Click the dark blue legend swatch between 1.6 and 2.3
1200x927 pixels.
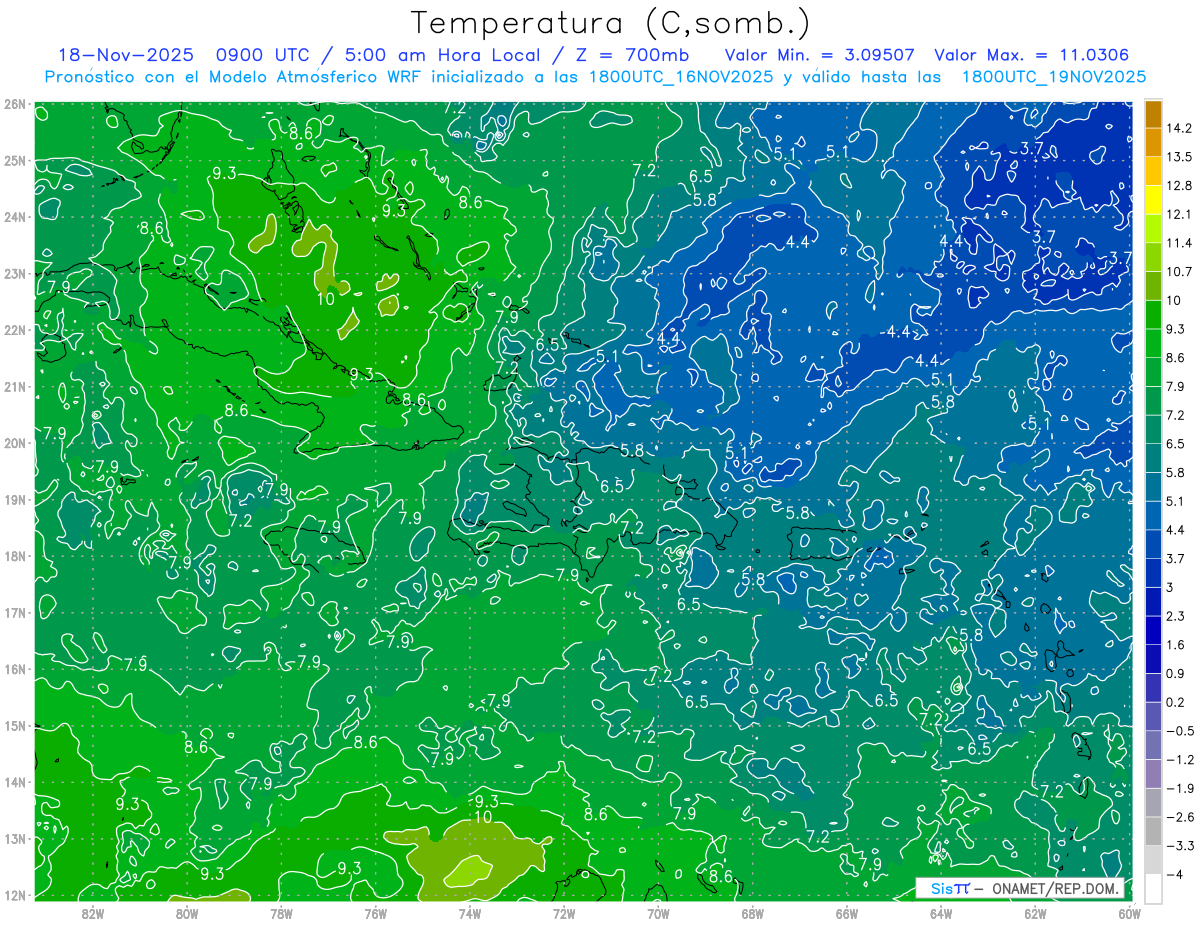click(x=1152, y=629)
